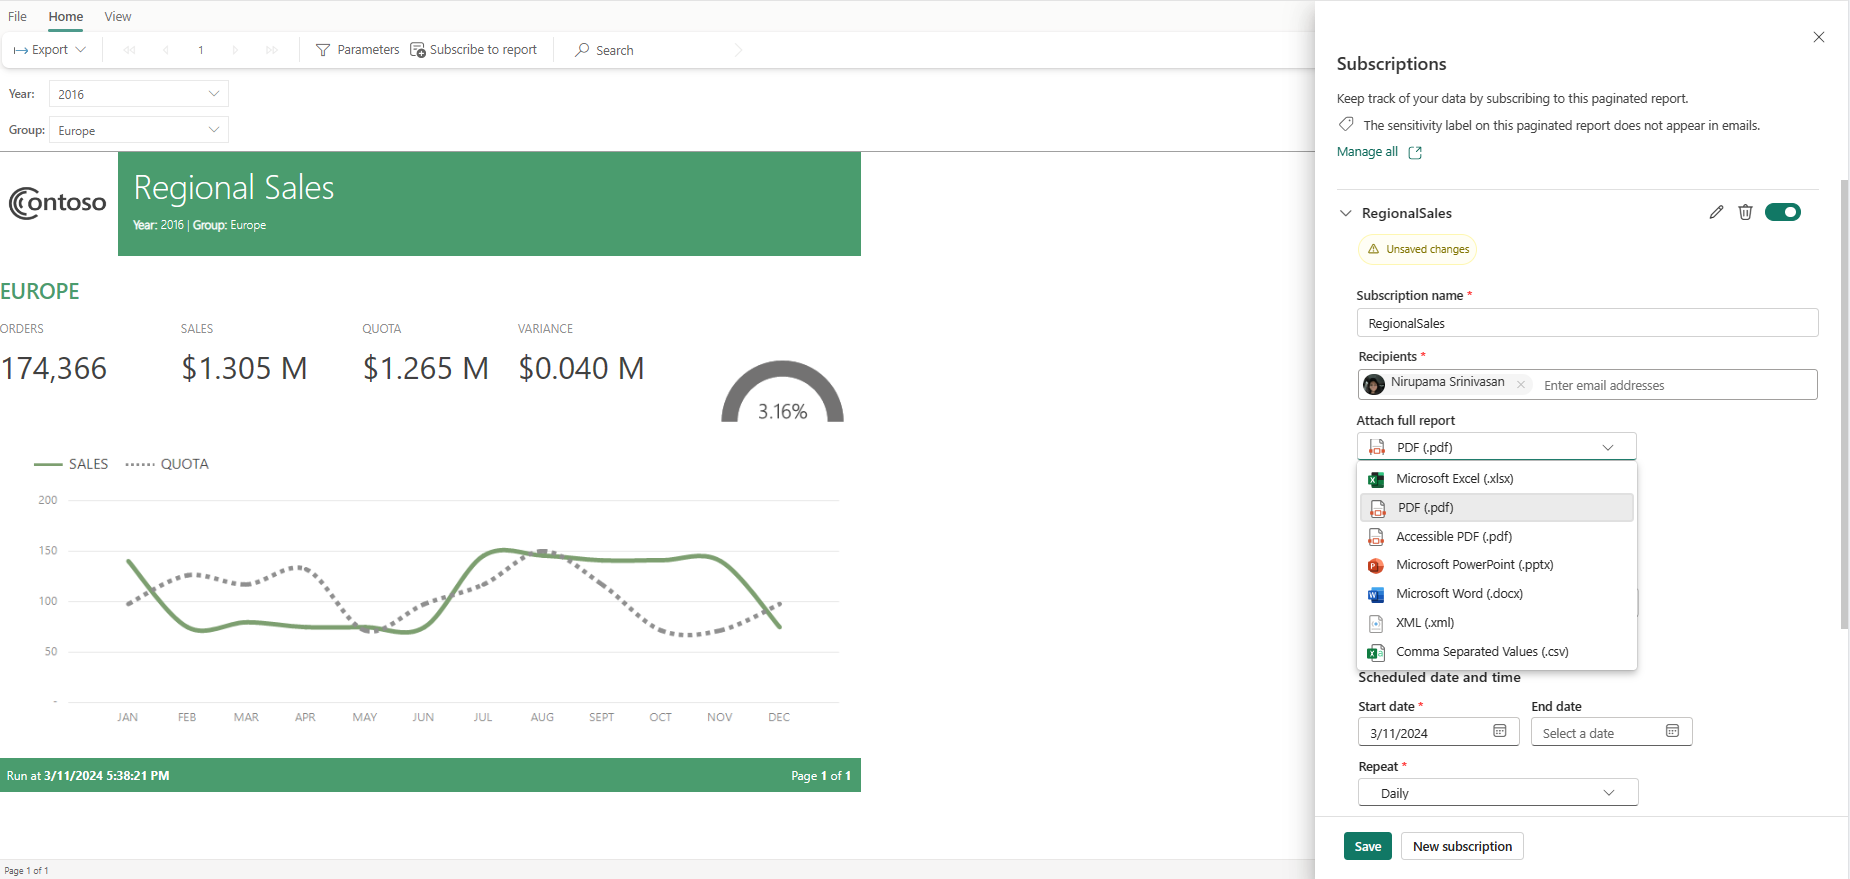Image resolution: width=1850 pixels, height=879 pixels.
Task: Click the Search magnifier in toolbar
Action: [x=582, y=50]
